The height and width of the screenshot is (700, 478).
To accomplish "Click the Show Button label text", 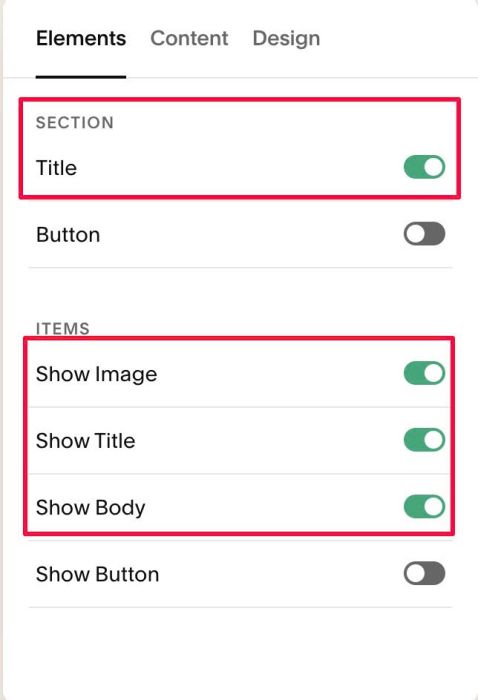I will [x=97, y=574].
